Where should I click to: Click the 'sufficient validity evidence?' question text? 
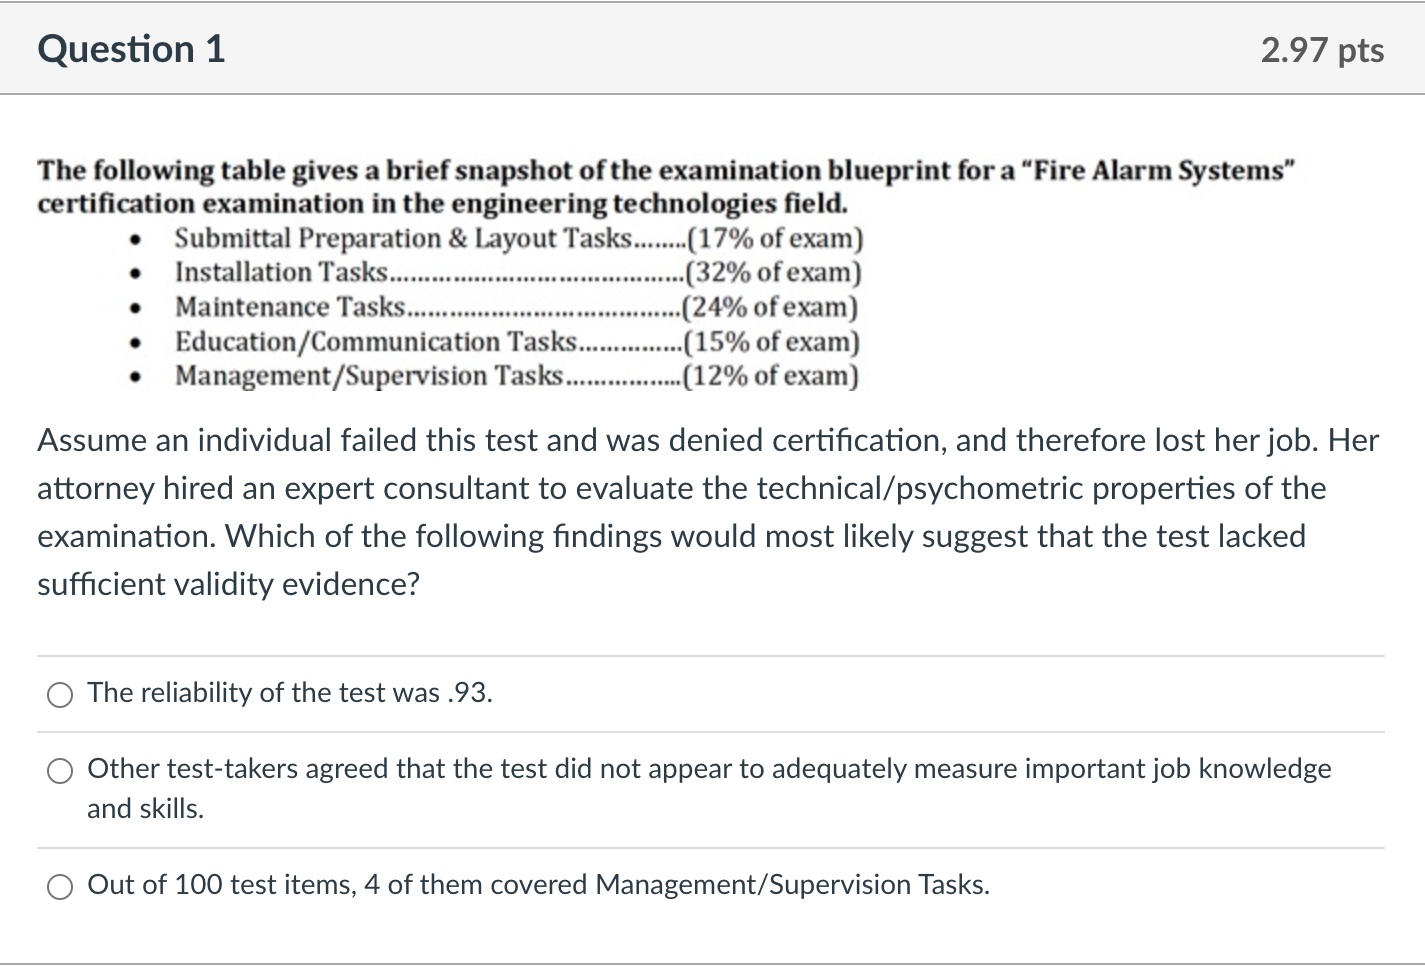(228, 584)
